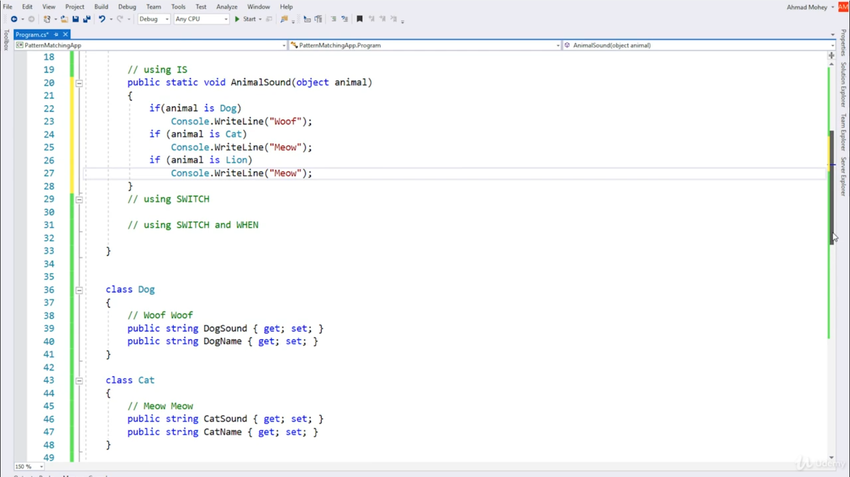Click the DogSound property name
Screen dimensions: 850x477
click(x=225, y=328)
